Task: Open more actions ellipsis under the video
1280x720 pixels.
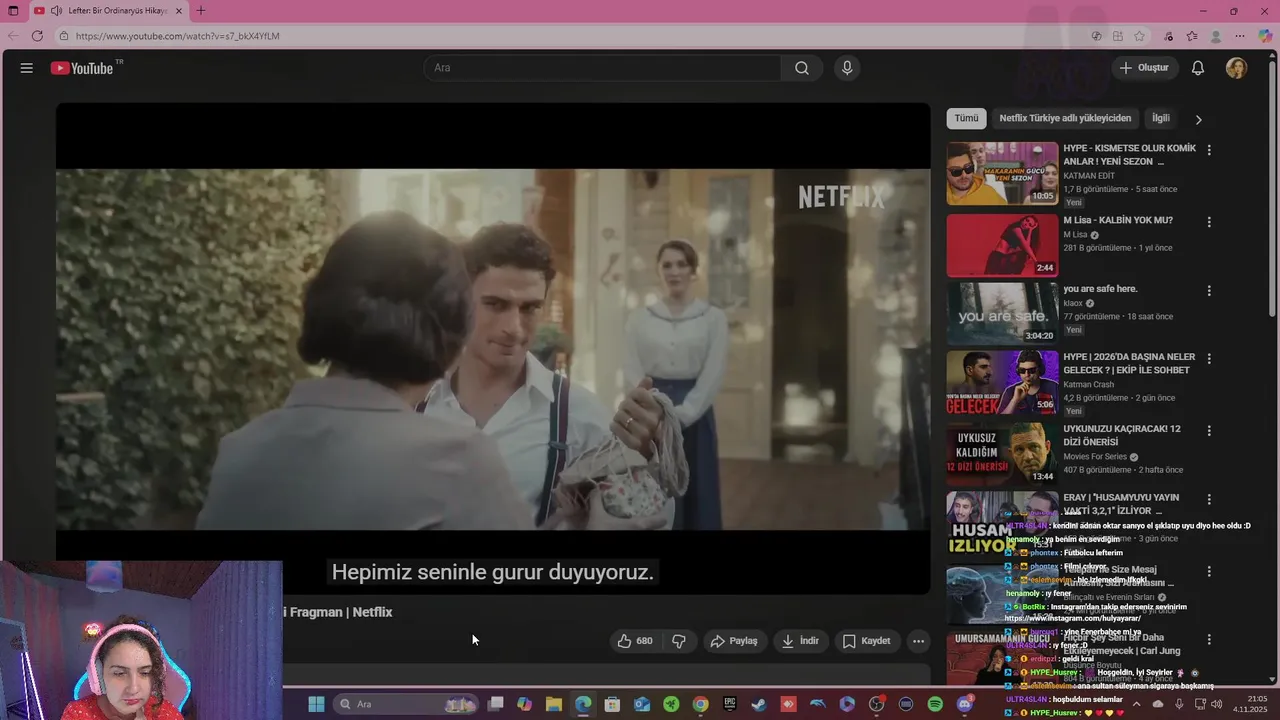Action: tap(918, 641)
